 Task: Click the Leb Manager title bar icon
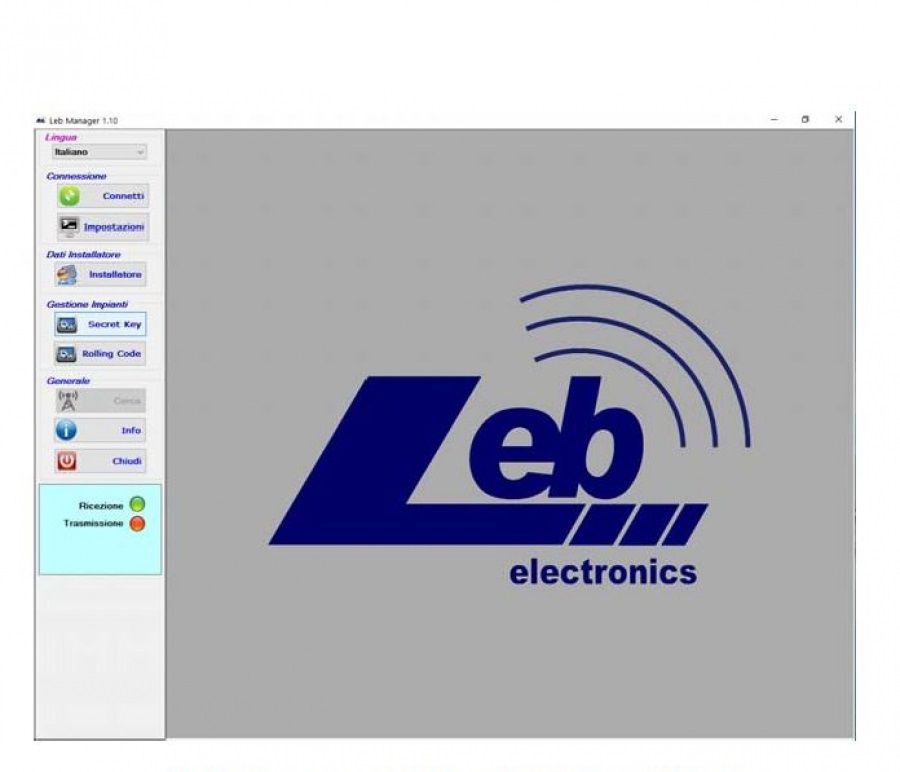[42, 118]
